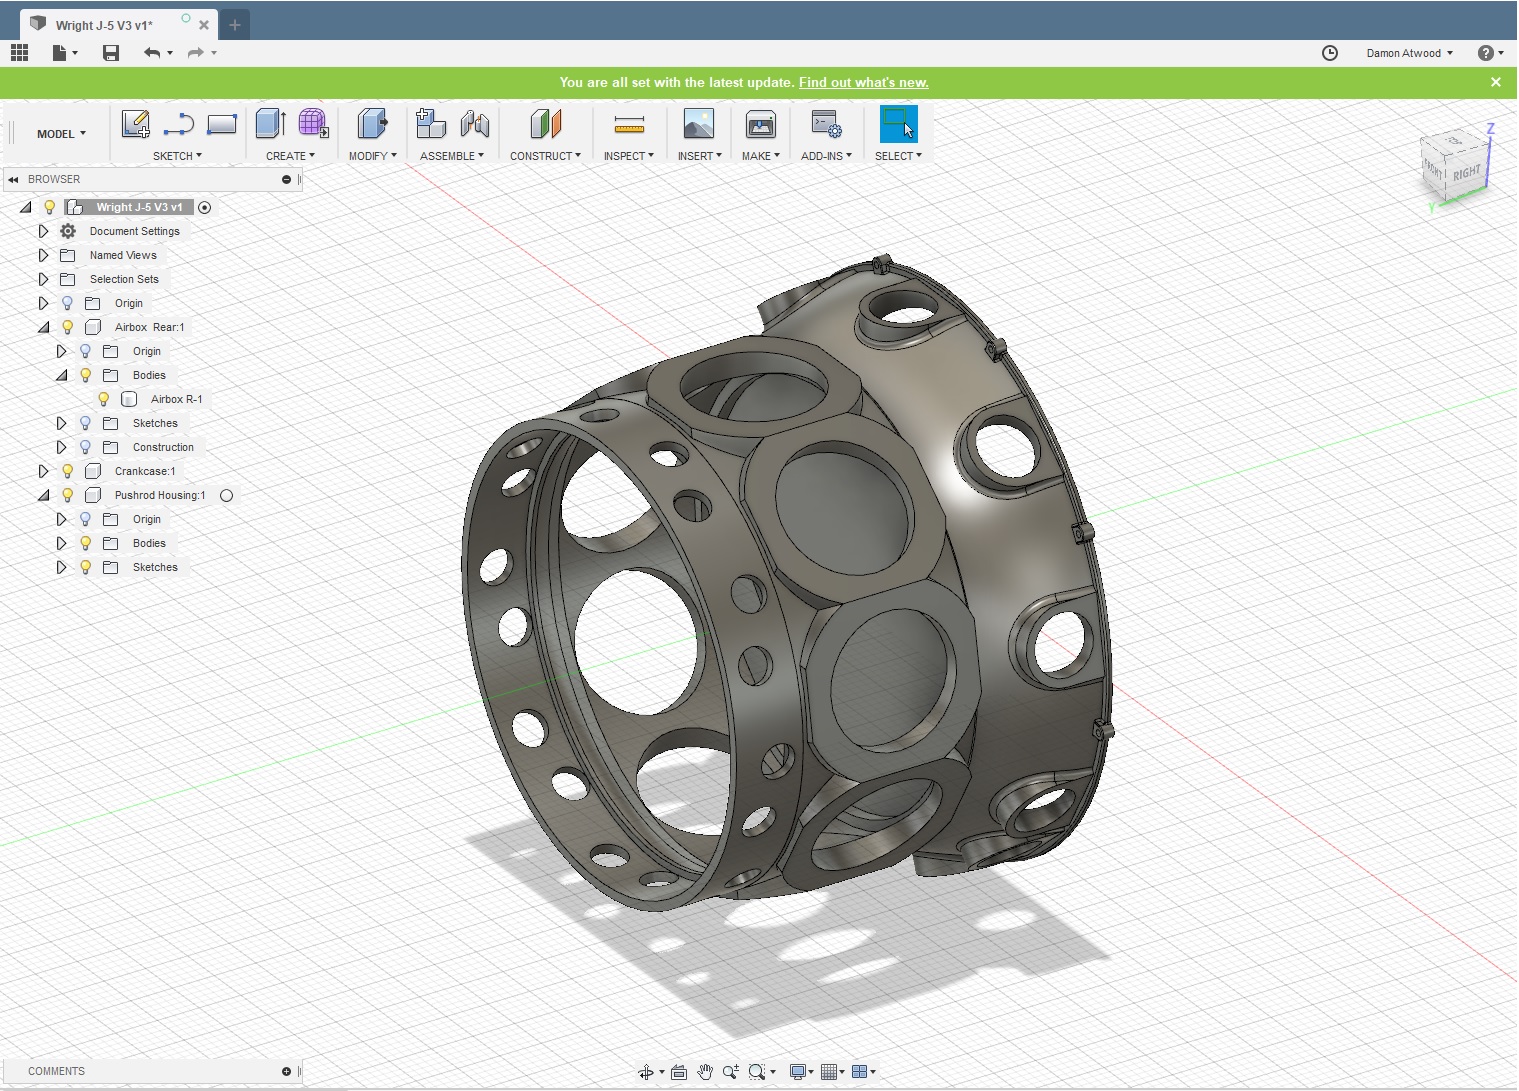Open the job status clock icon
Screen dimensions: 1519x1091
point(1330,53)
